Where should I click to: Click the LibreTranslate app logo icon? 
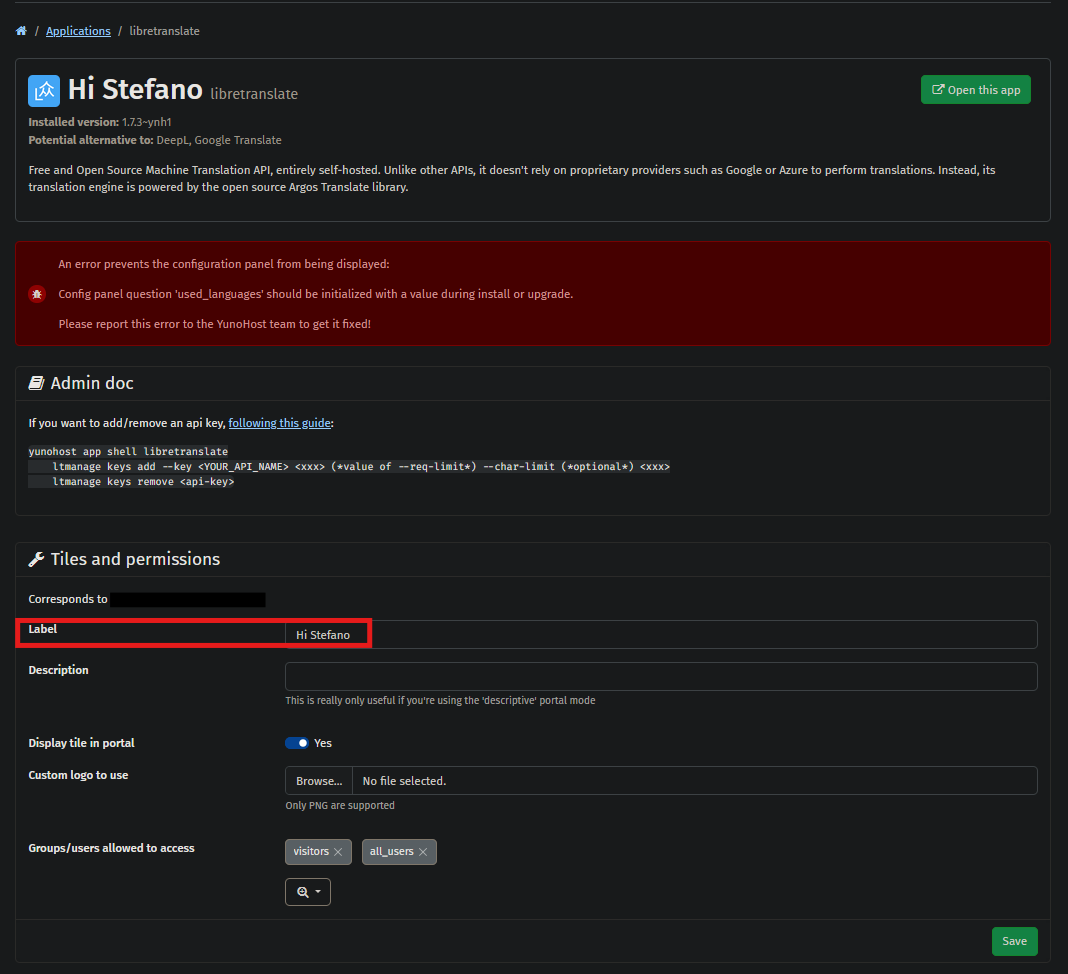pyautogui.click(x=44, y=91)
